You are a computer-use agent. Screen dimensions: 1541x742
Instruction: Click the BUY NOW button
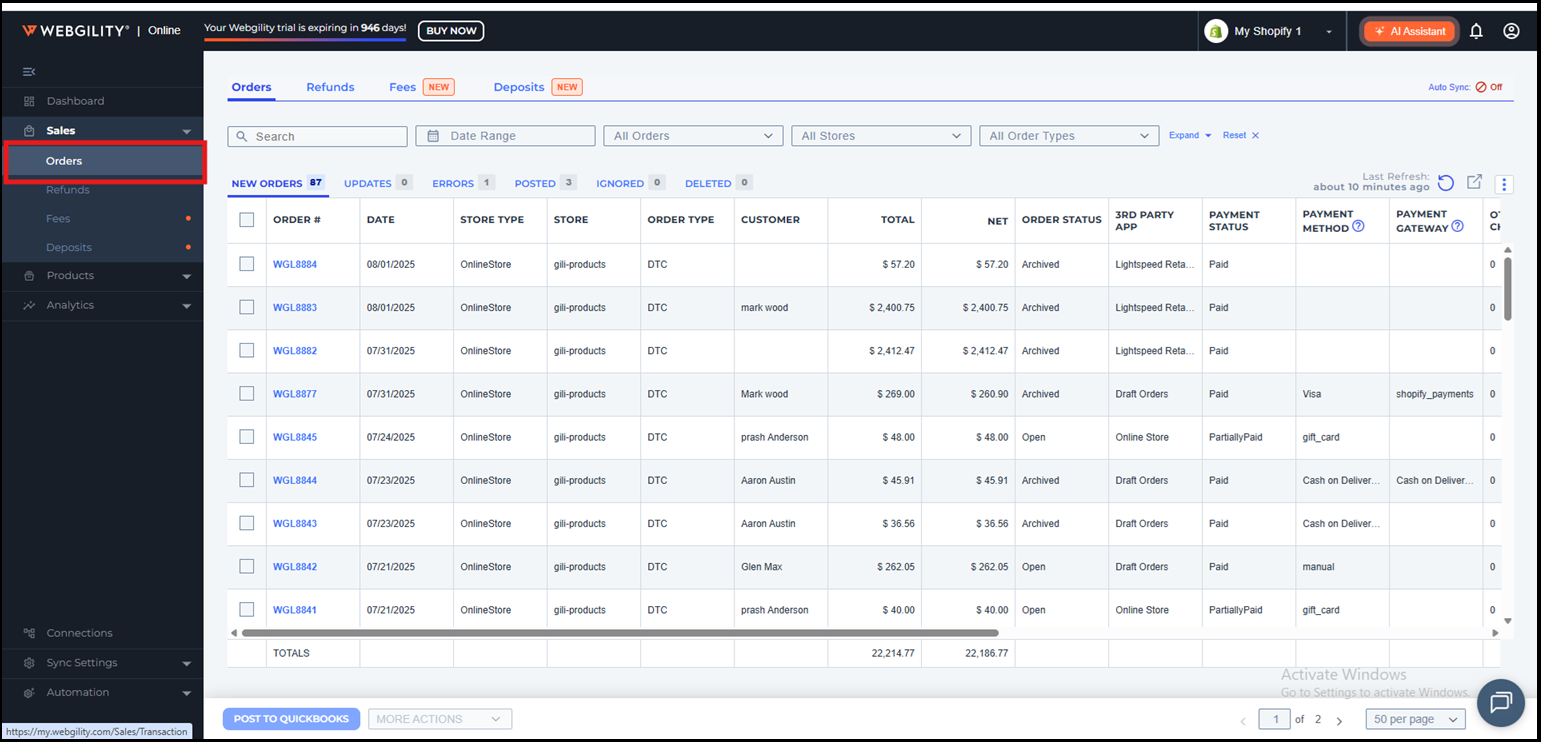[x=451, y=31]
